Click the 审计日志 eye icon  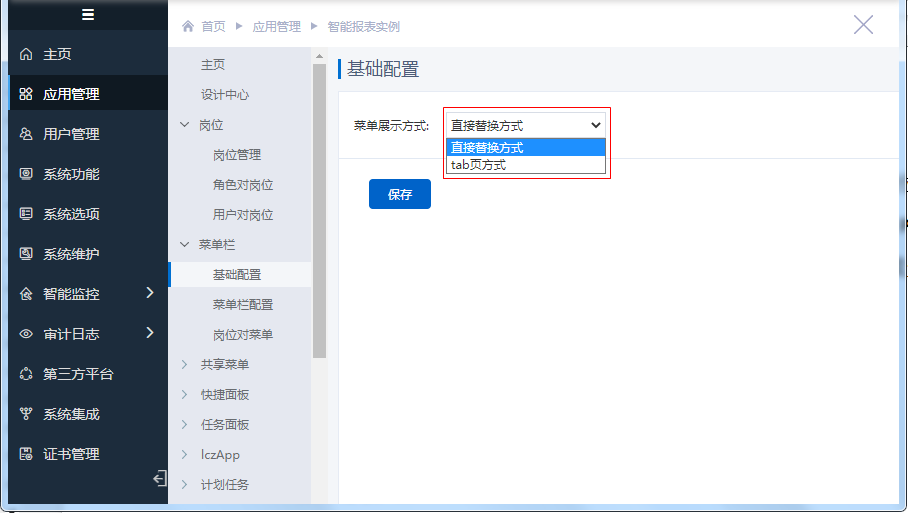coord(26,334)
